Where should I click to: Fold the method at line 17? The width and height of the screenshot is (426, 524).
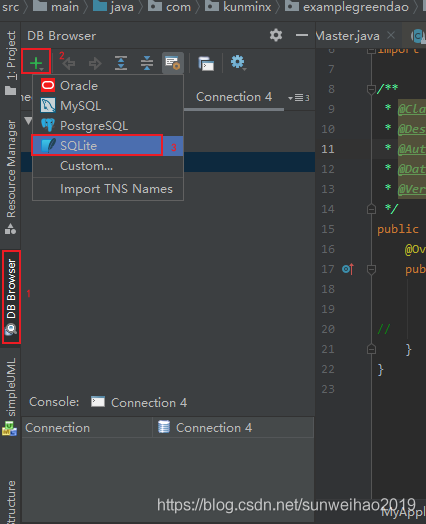pos(371,269)
